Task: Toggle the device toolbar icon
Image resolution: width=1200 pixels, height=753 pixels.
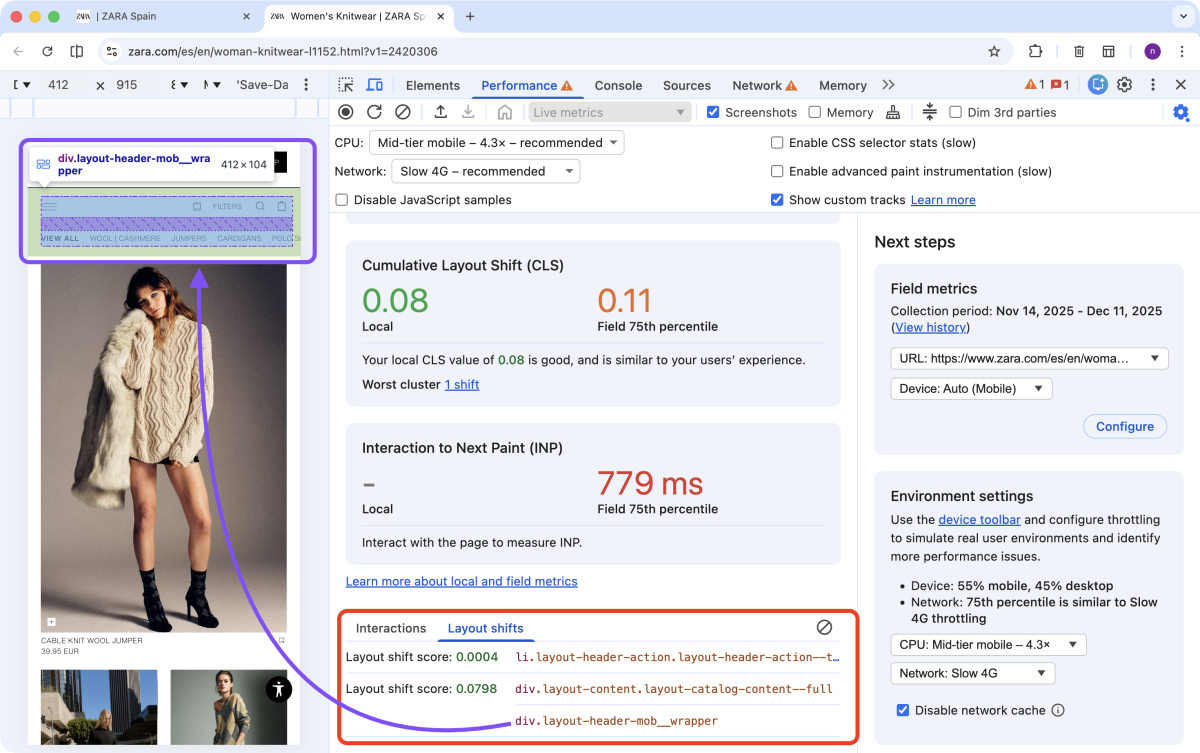Action: point(374,85)
